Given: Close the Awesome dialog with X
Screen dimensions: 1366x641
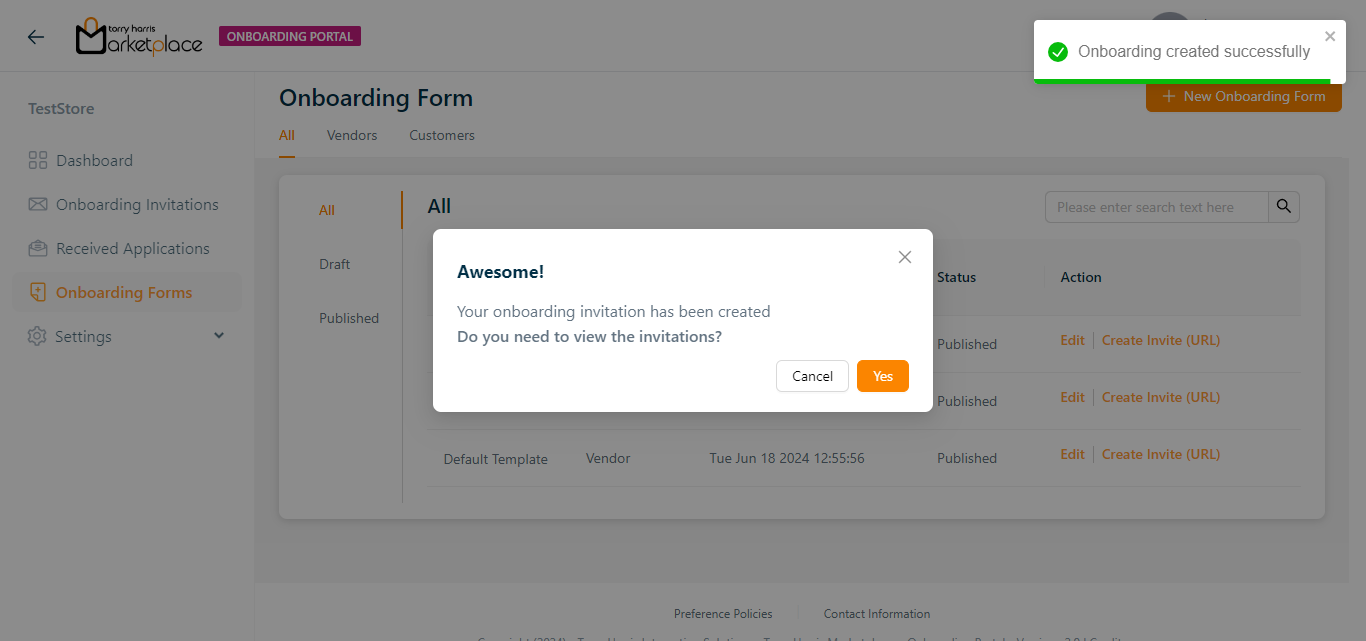Looking at the screenshot, I should pyautogui.click(x=905, y=257).
